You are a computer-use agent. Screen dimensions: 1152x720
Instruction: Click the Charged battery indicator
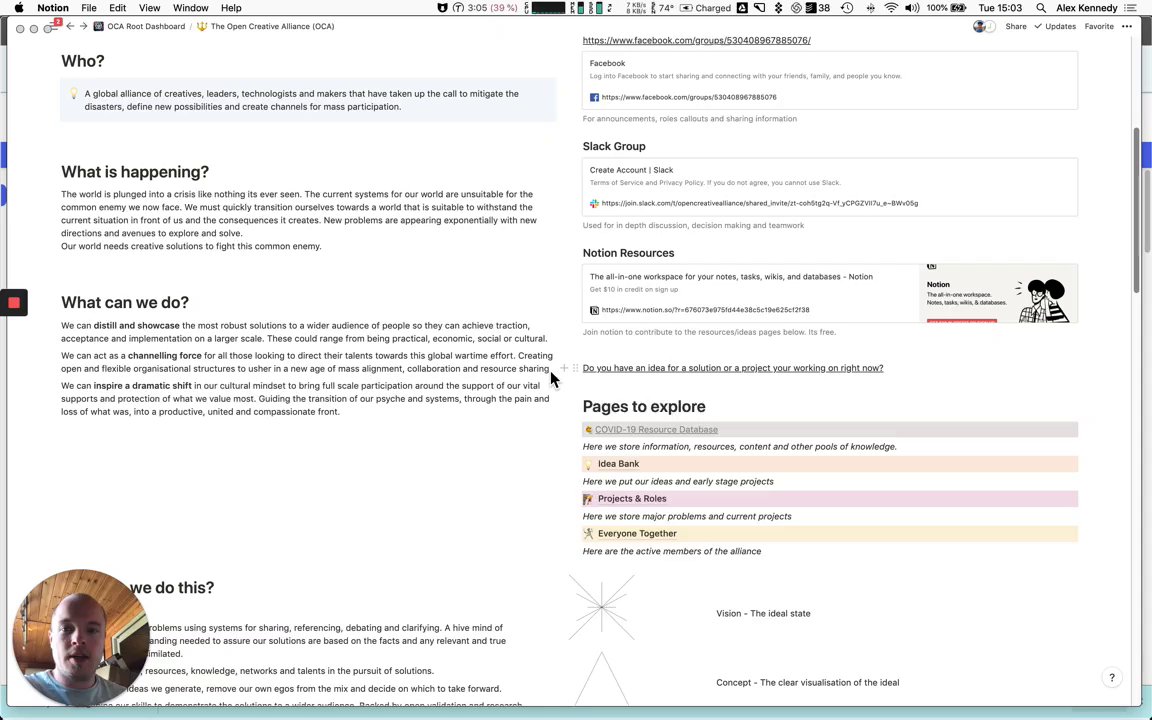click(x=705, y=8)
